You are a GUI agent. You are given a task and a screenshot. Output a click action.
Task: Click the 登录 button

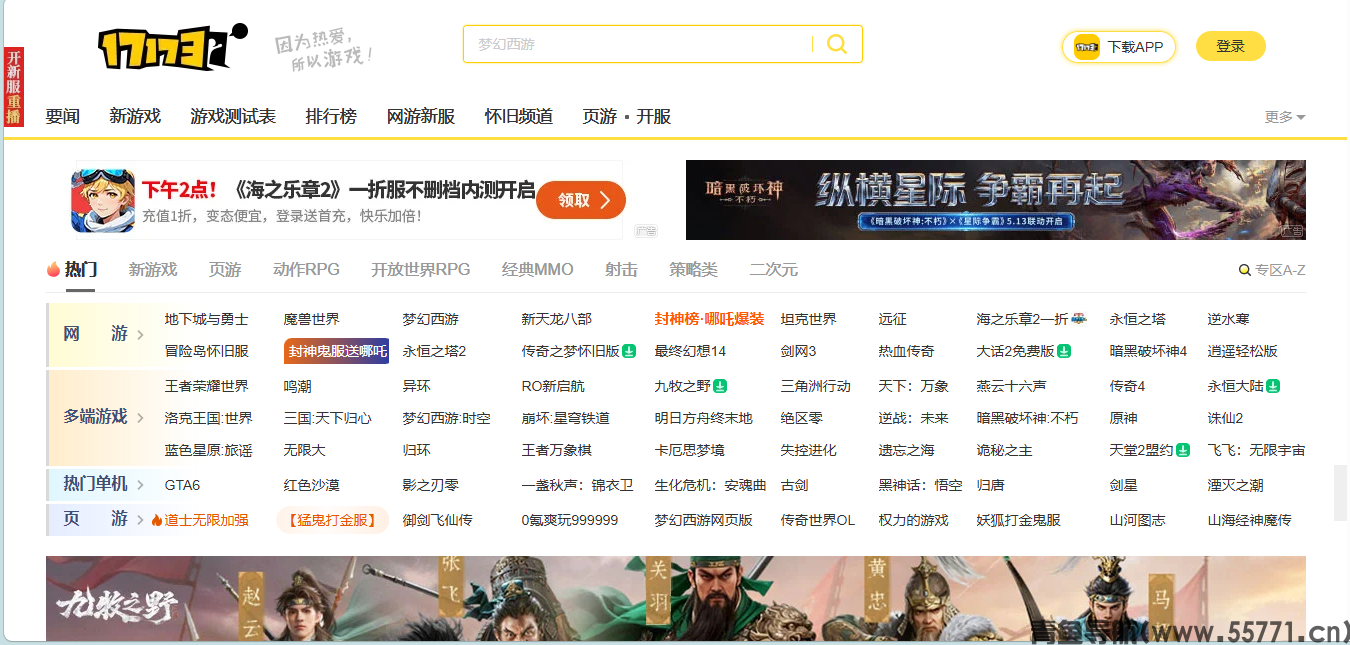[x=1231, y=46]
